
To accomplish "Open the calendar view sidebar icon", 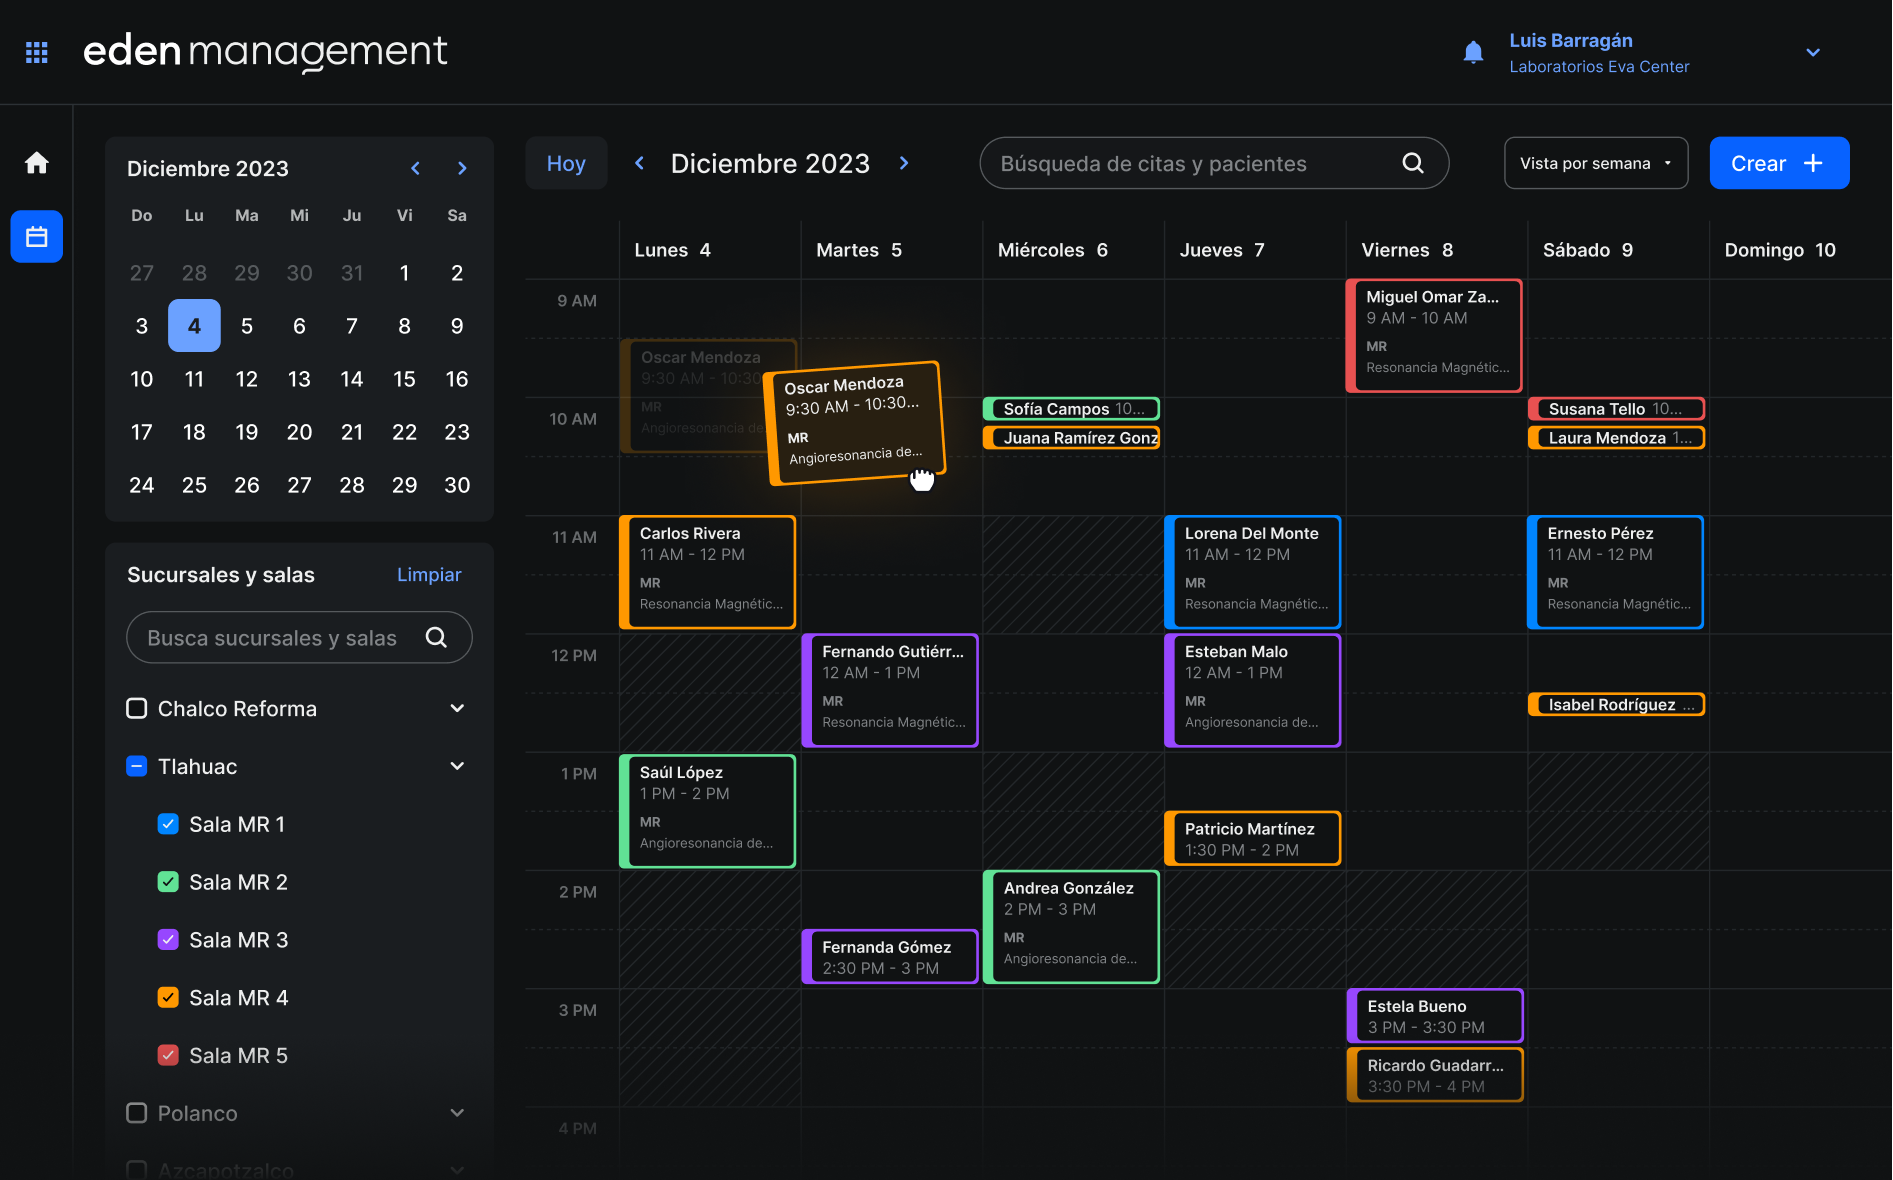I will click(37, 237).
